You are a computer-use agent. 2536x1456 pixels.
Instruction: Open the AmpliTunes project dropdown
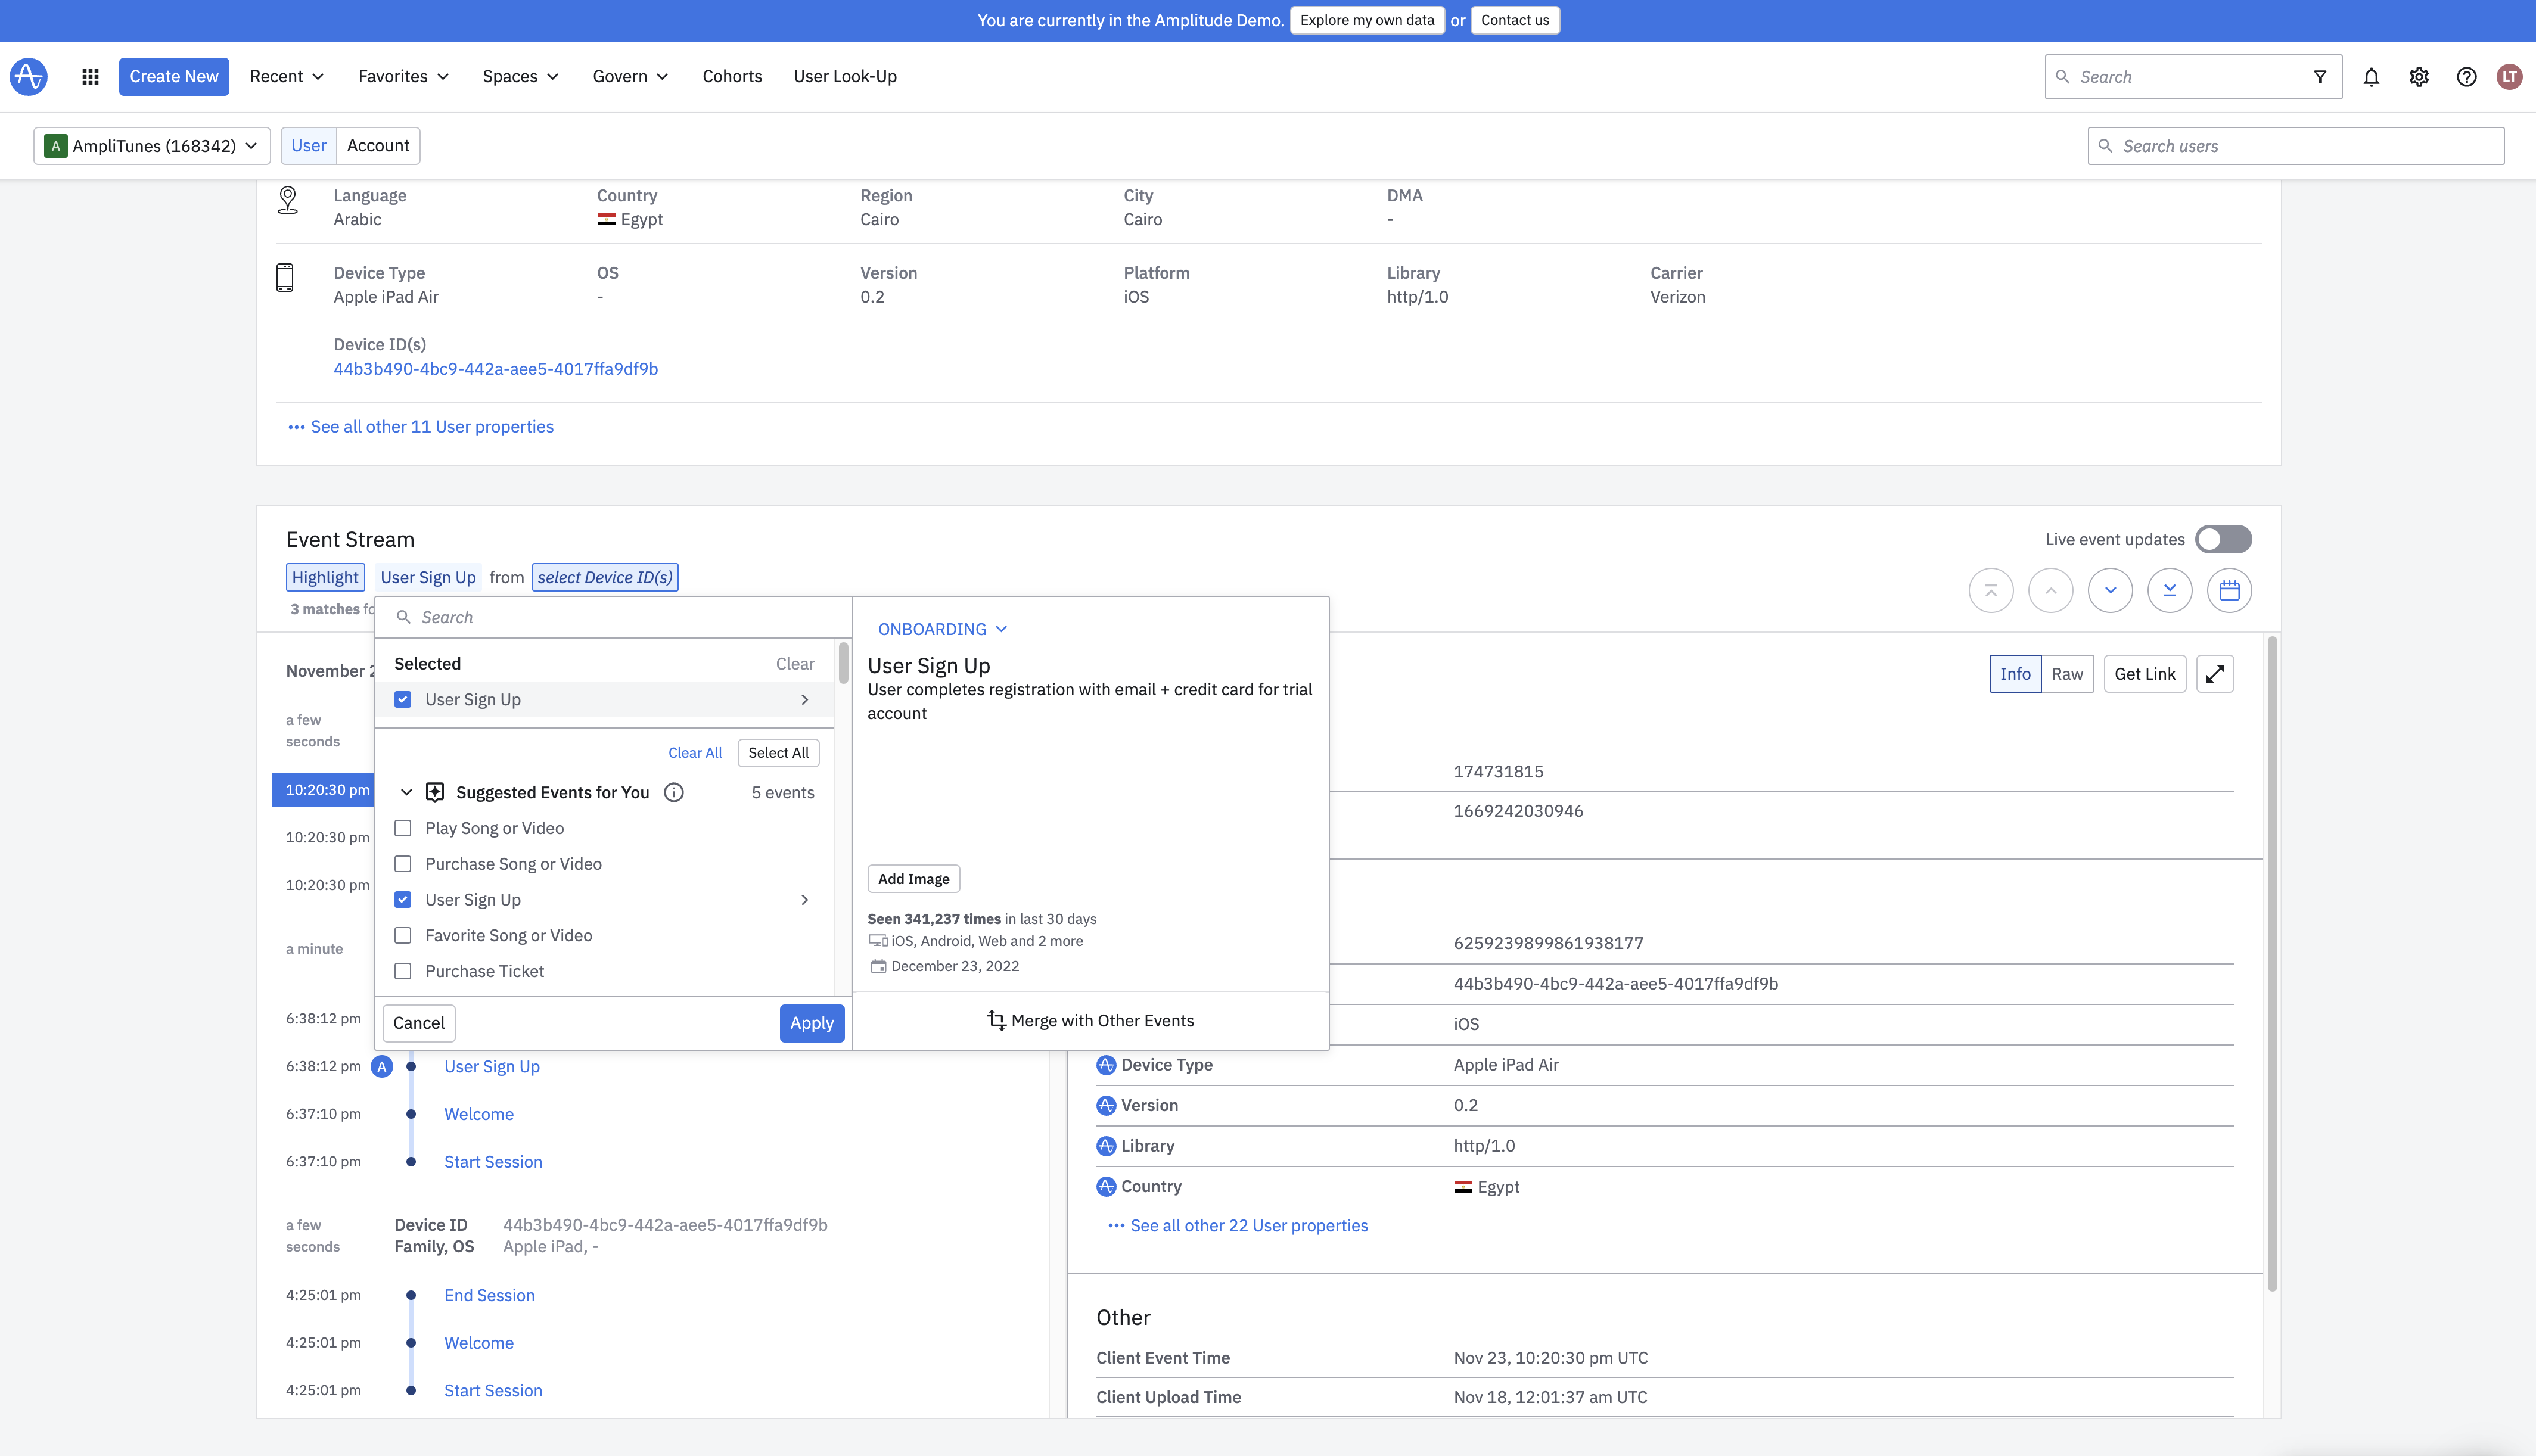[152, 146]
